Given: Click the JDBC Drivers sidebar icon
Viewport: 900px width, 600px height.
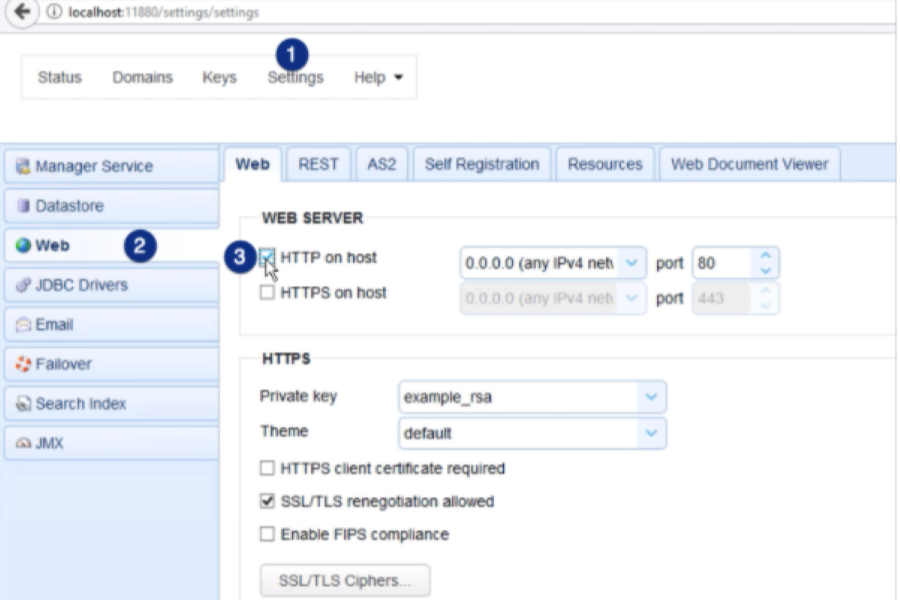Looking at the screenshot, I should point(23,285).
